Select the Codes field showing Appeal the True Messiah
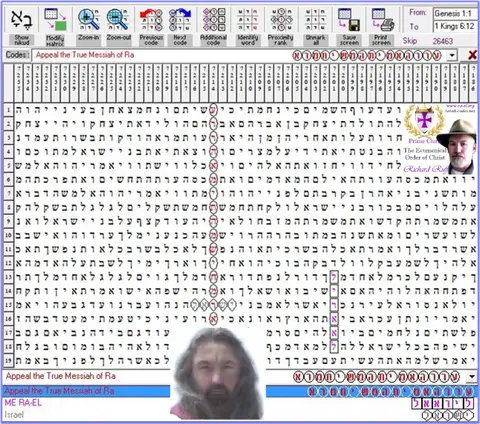This screenshot has width=480, height=424. pos(245,55)
